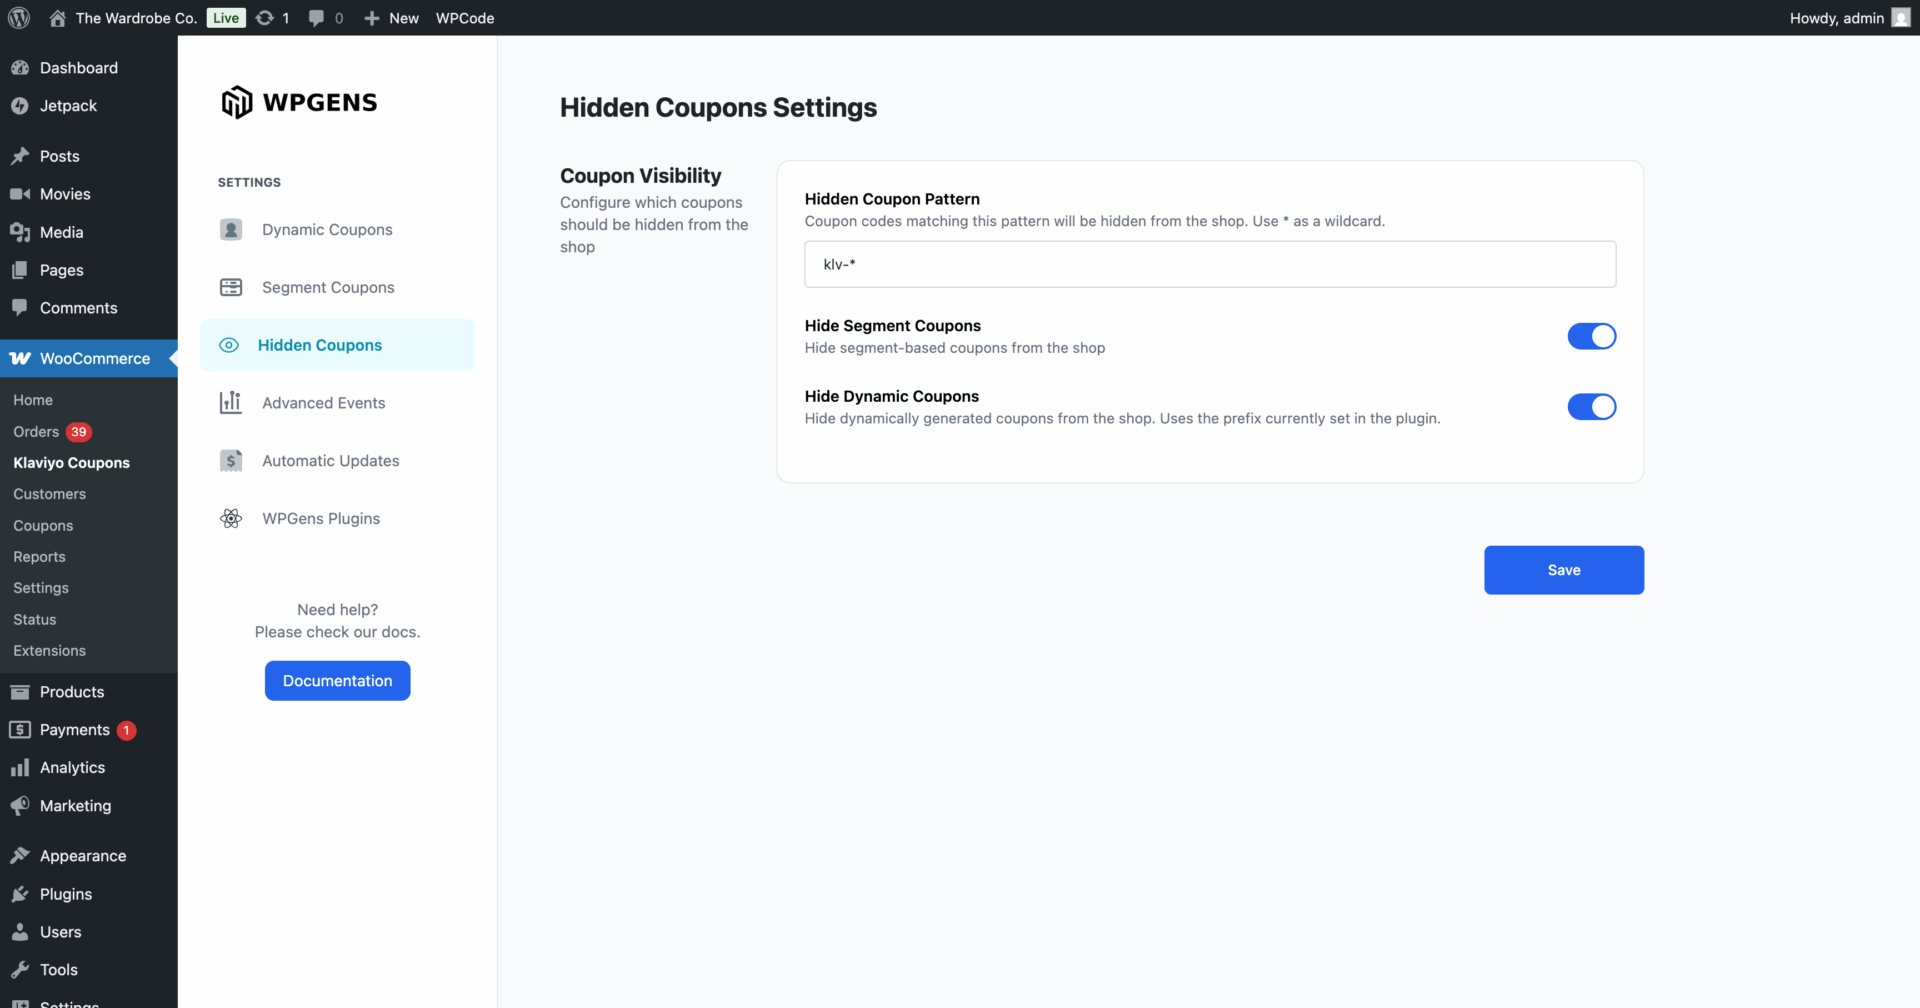Click the Dynamic Coupons user icon
Image resolution: width=1920 pixels, height=1008 pixels.
click(x=231, y=230)
